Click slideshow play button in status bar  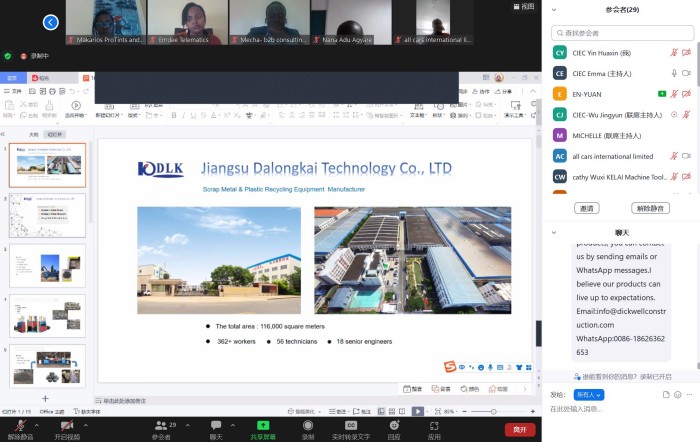coord(417,411)
